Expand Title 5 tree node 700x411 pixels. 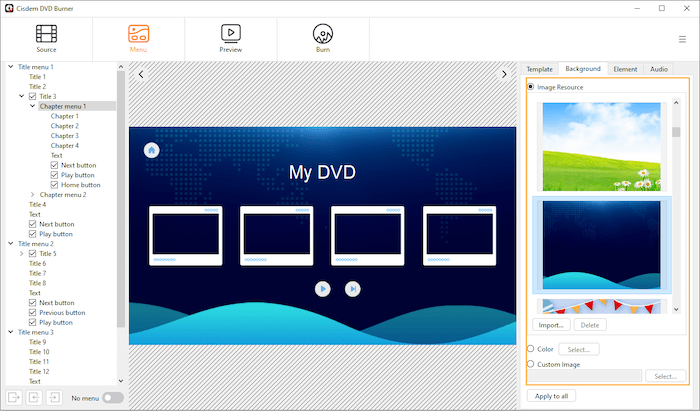click(21, 254)
